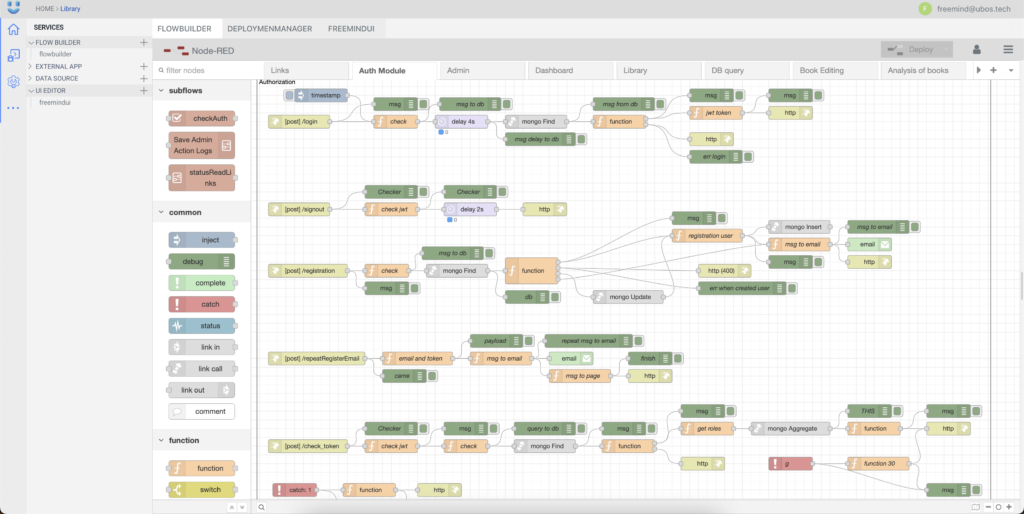Add a new FLOW BUILDER service with plus
1024x514 pixels.
click(x=144, y=42)
